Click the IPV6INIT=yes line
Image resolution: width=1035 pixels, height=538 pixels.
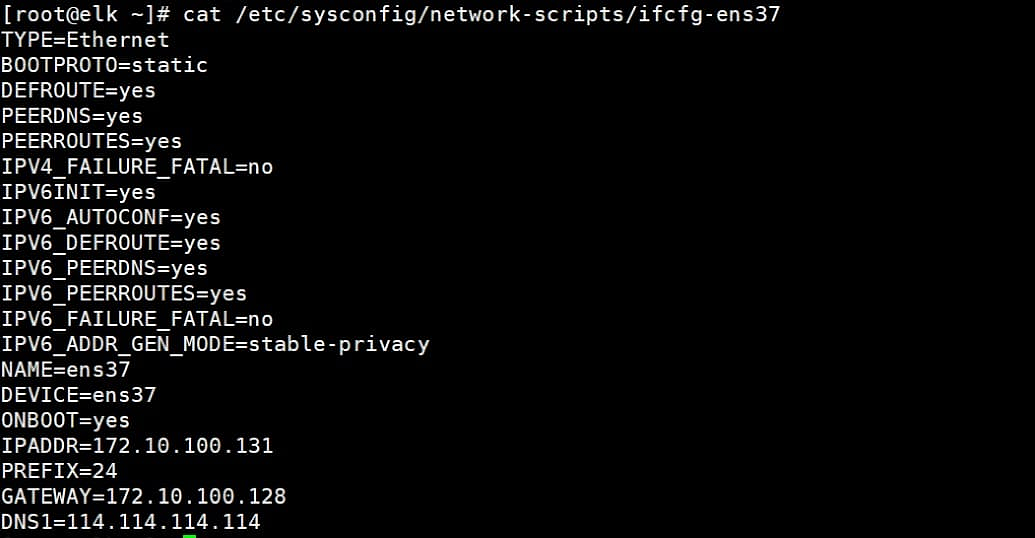(78, 192)
